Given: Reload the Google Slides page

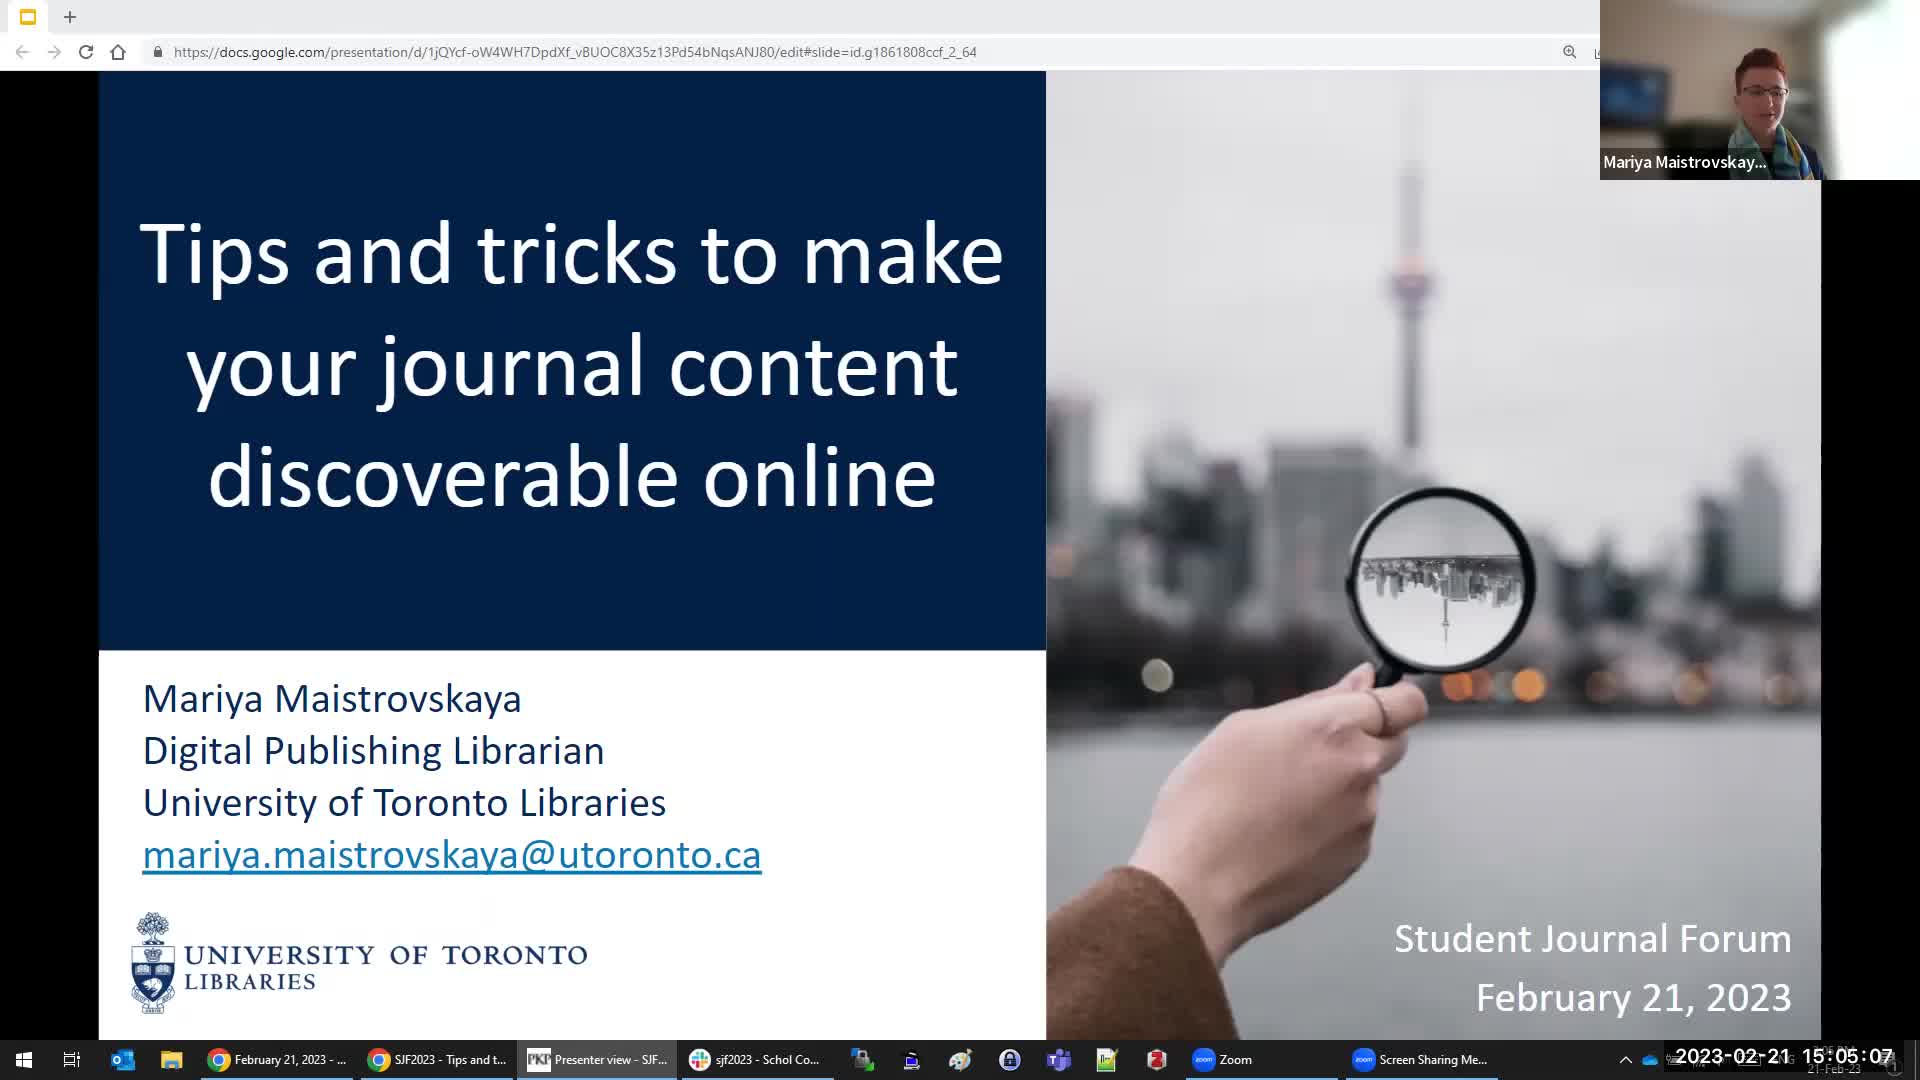Looking at the screenshot, I should tap(86, 52).
